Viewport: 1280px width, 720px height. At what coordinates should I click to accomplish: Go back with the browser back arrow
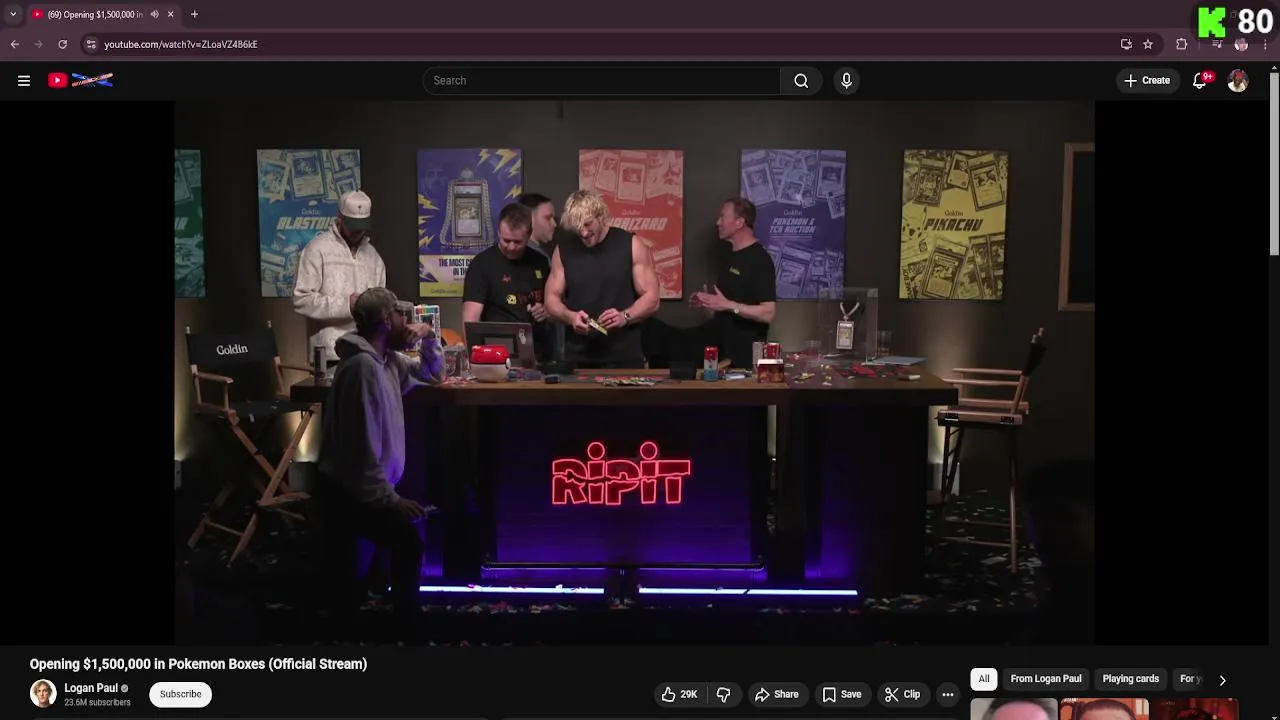click(14, 44)
